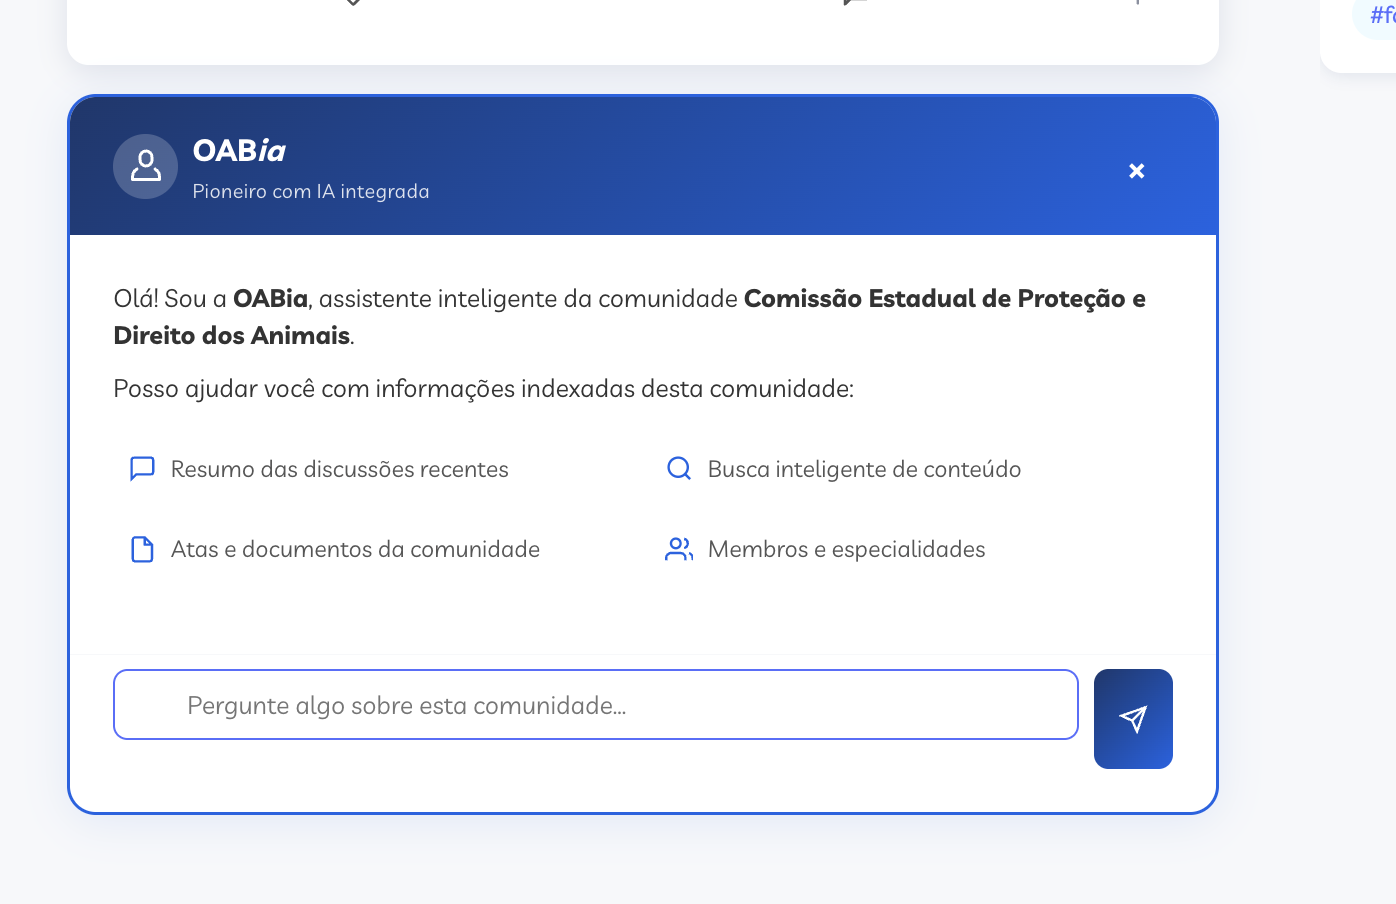Click the 'Pioneiro com IA integrada' subtitle
This screenshot has height=904, width=1396.
tap(311, 192)
